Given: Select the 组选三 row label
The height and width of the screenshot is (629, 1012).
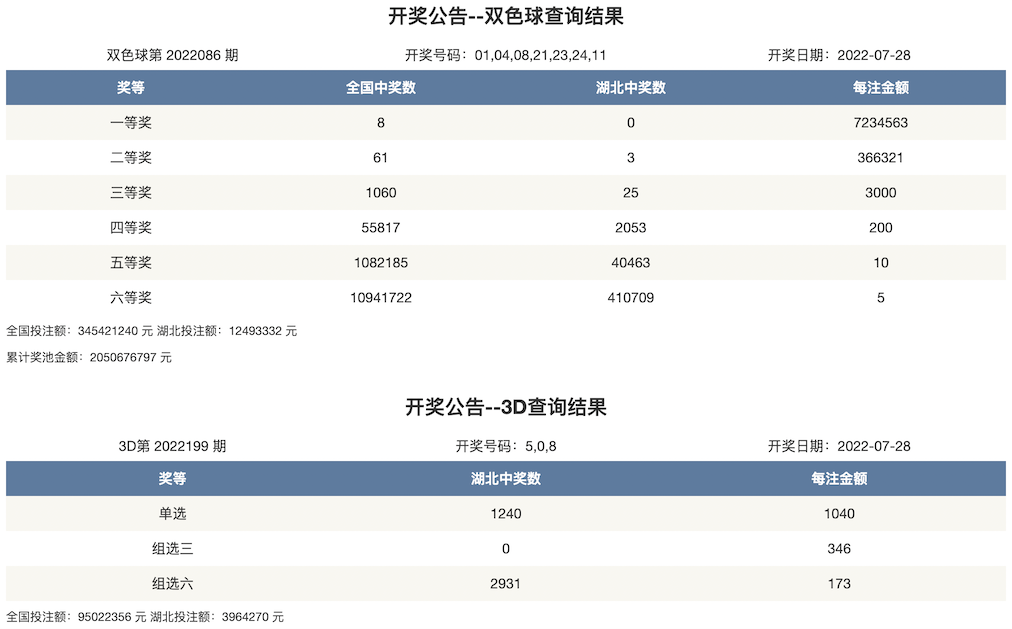Looking at the screenshot, I should (x=172, y=548).
